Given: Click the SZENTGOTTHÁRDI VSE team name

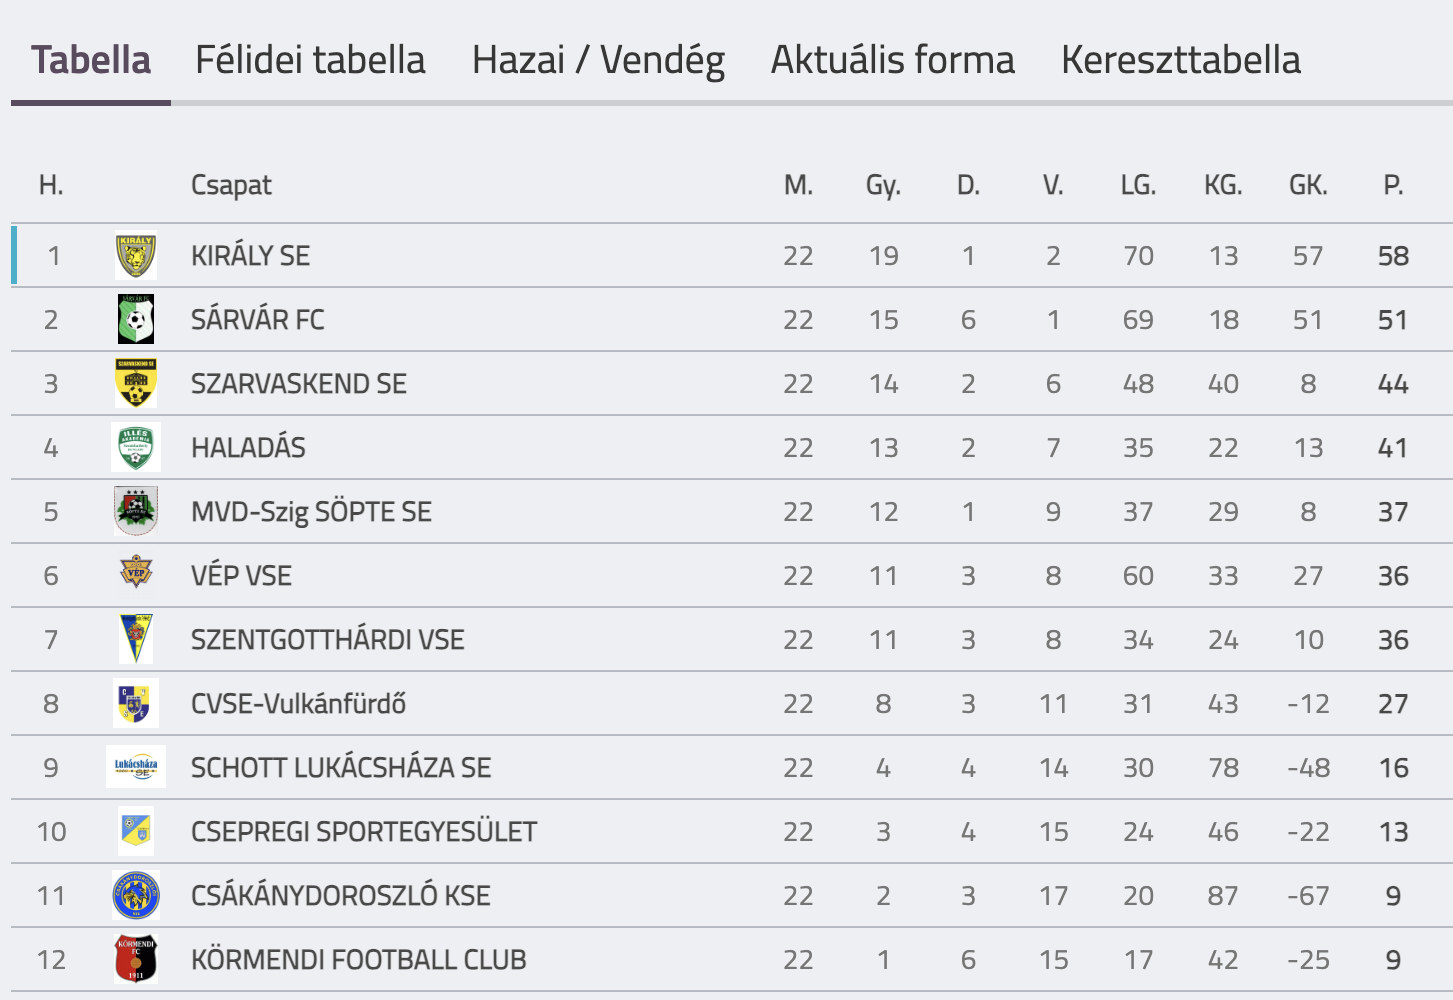Looking at the screenshot, I should tap(328, 640).
